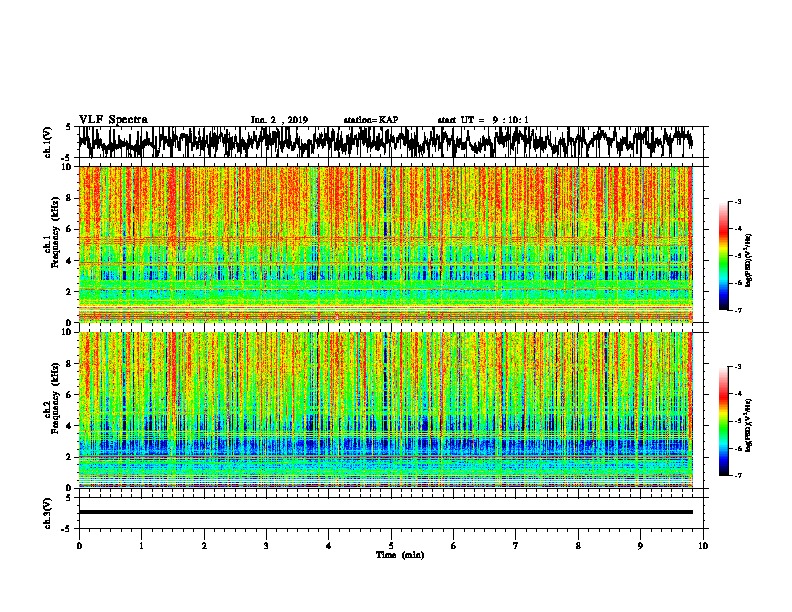Viewport: 792px width, 612px height.
Task: Click the ch.1 spectrogram plot area
Action: (x=386, y=244)
